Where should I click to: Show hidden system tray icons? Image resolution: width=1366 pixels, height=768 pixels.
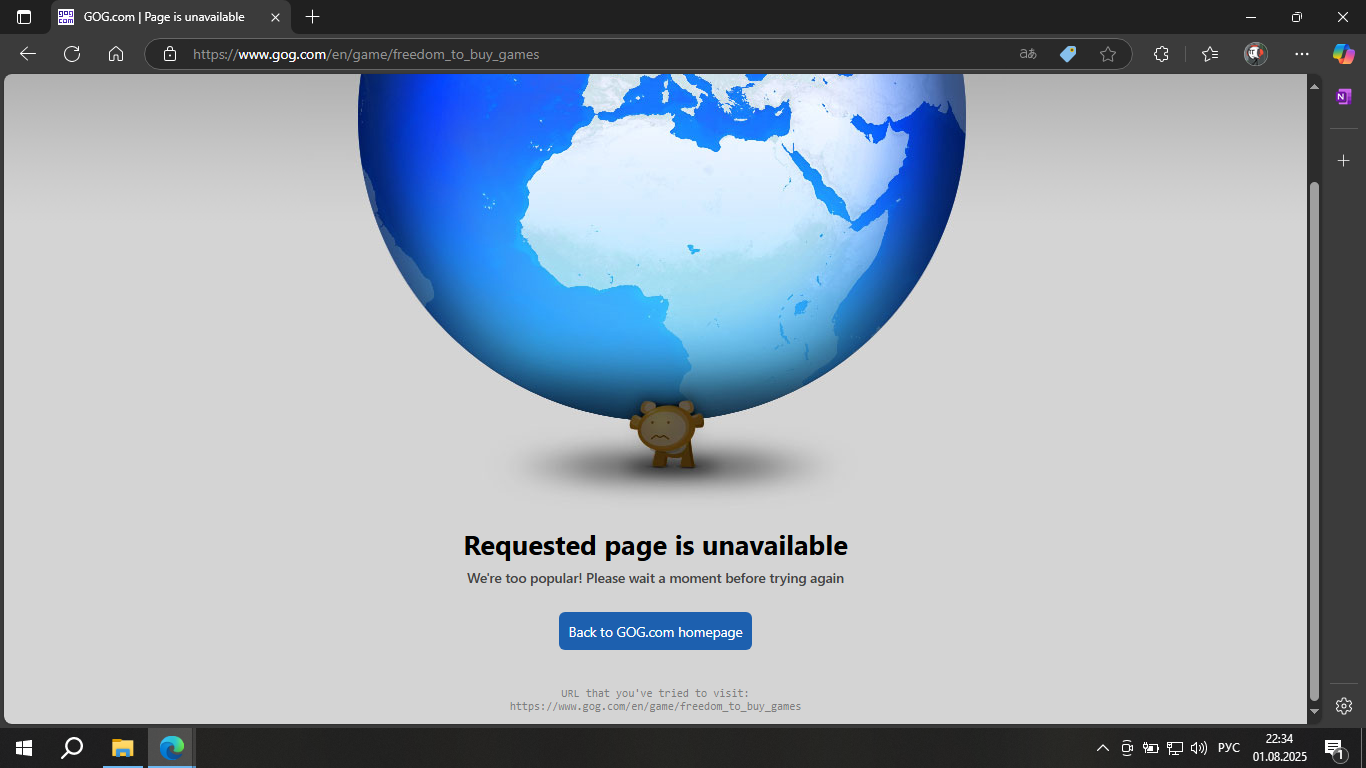click(x=1103, y=747)
